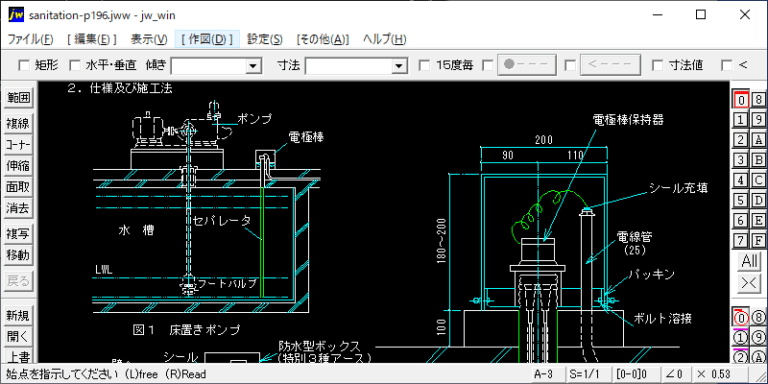768x384 pixels.
Task: Click the × 0.53 zoom status button
Action: click(719, 374)
